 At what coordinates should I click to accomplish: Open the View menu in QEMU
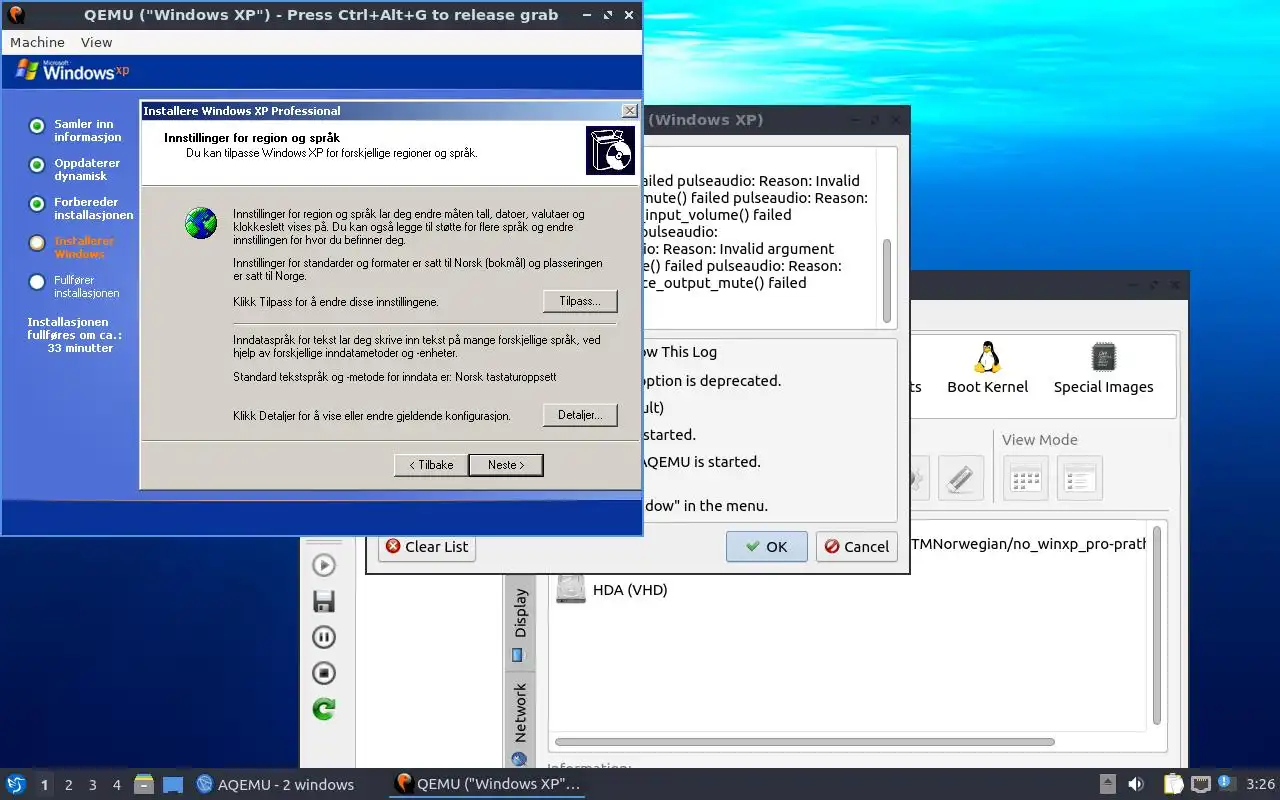click(97, 42)
